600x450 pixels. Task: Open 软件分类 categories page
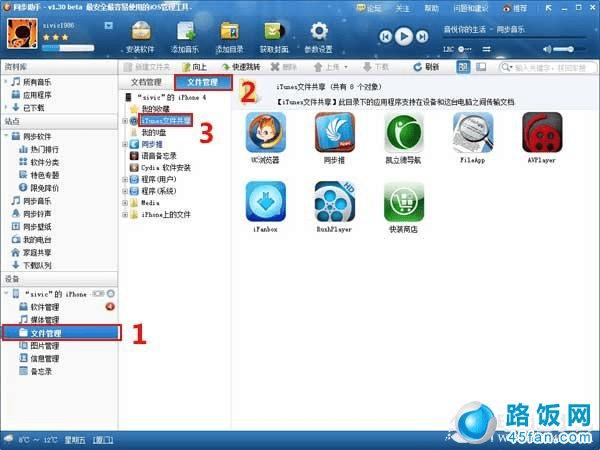pyautogui.click(x=44, y=162)
